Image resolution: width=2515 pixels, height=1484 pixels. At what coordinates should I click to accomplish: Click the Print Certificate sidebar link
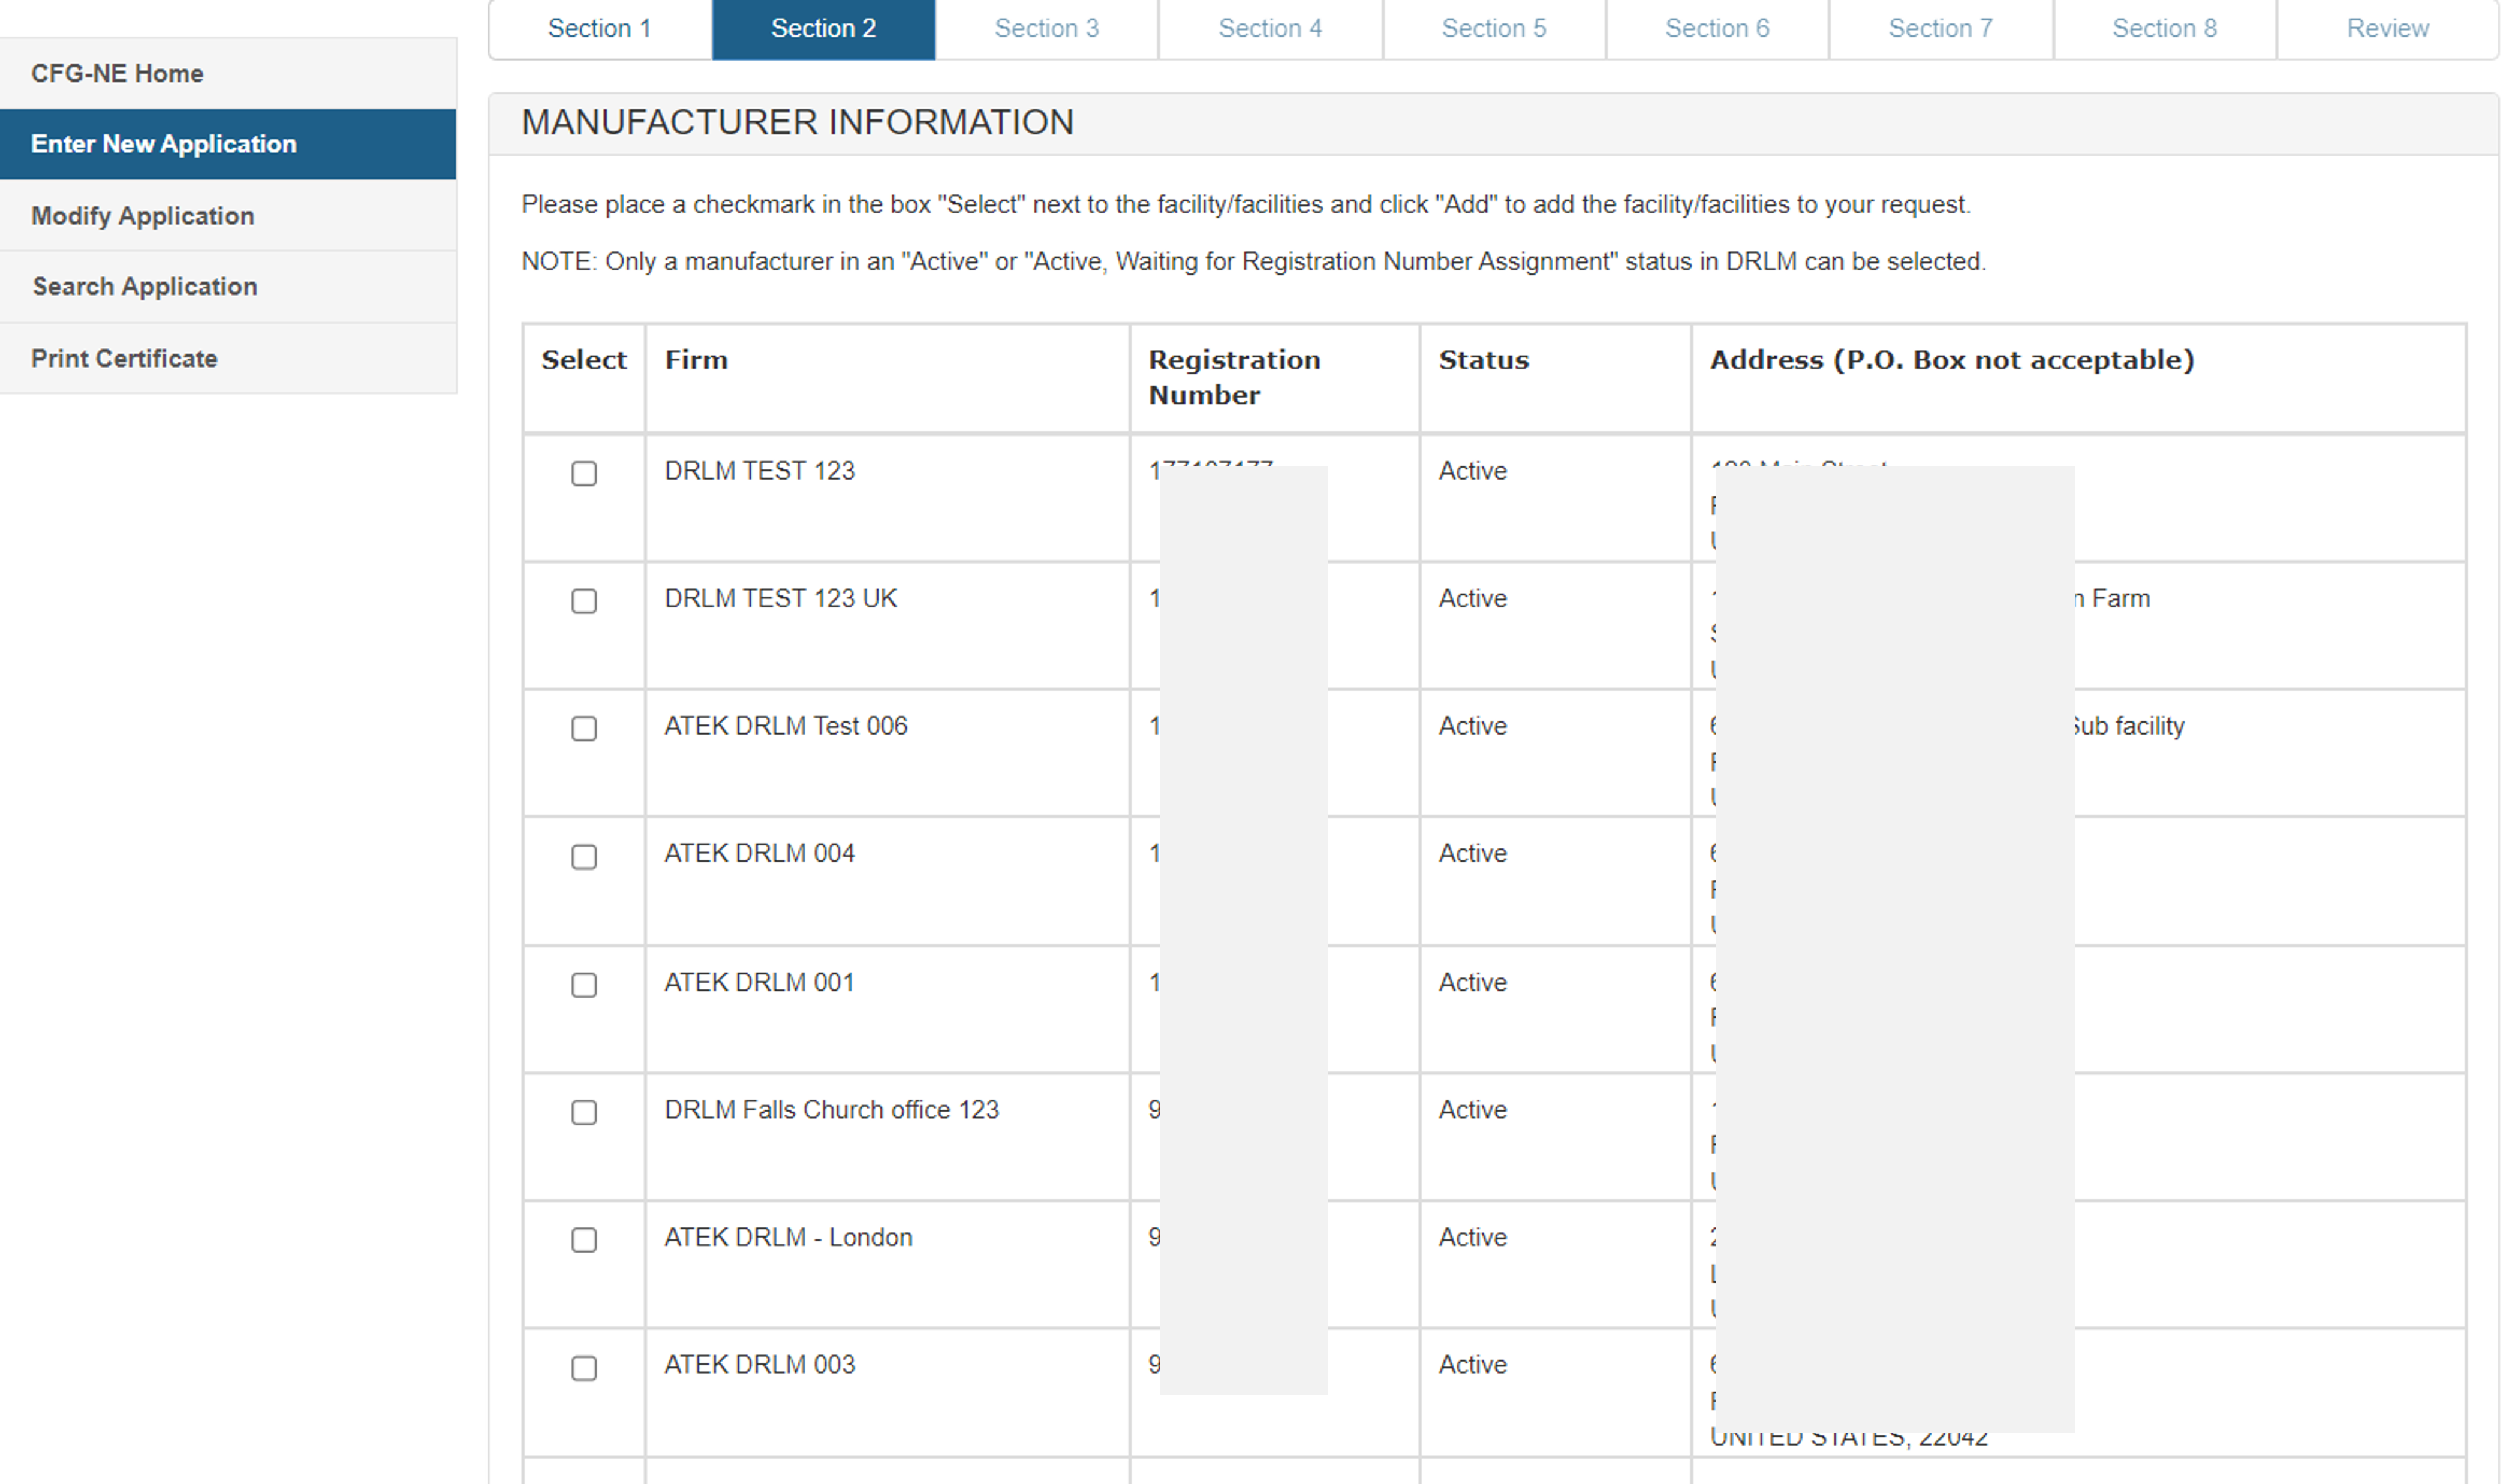124,358
